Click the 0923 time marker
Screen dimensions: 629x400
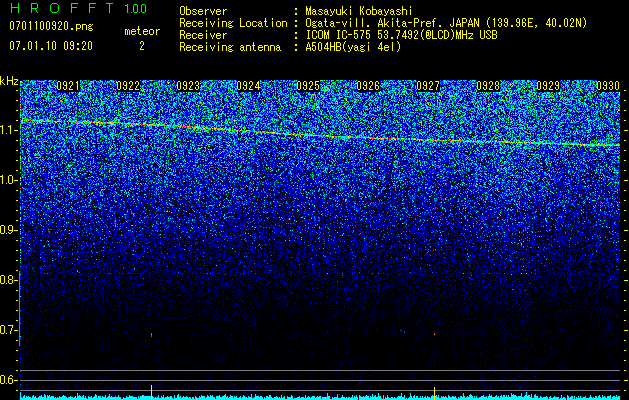tap(188, 86)
